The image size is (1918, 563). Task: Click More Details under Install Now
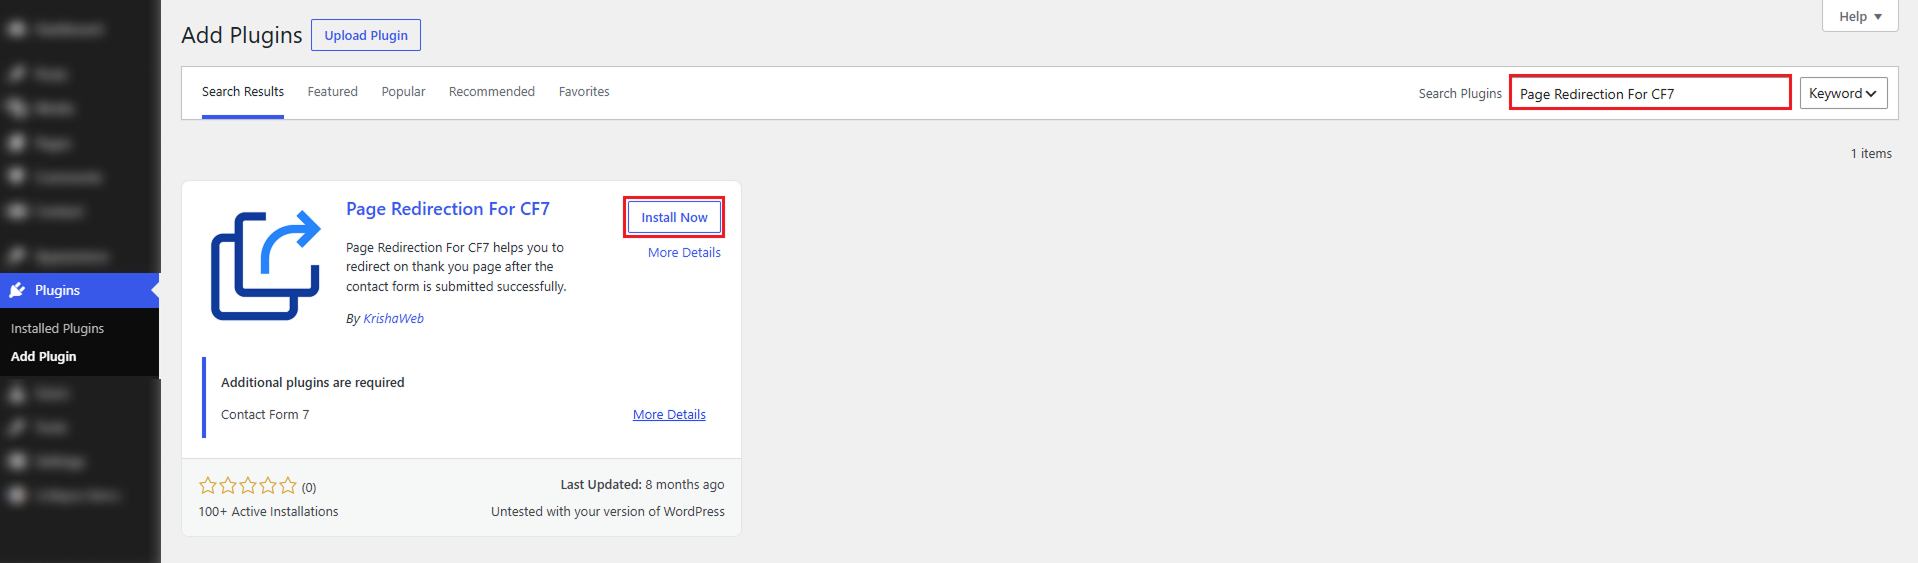(684, 253)
